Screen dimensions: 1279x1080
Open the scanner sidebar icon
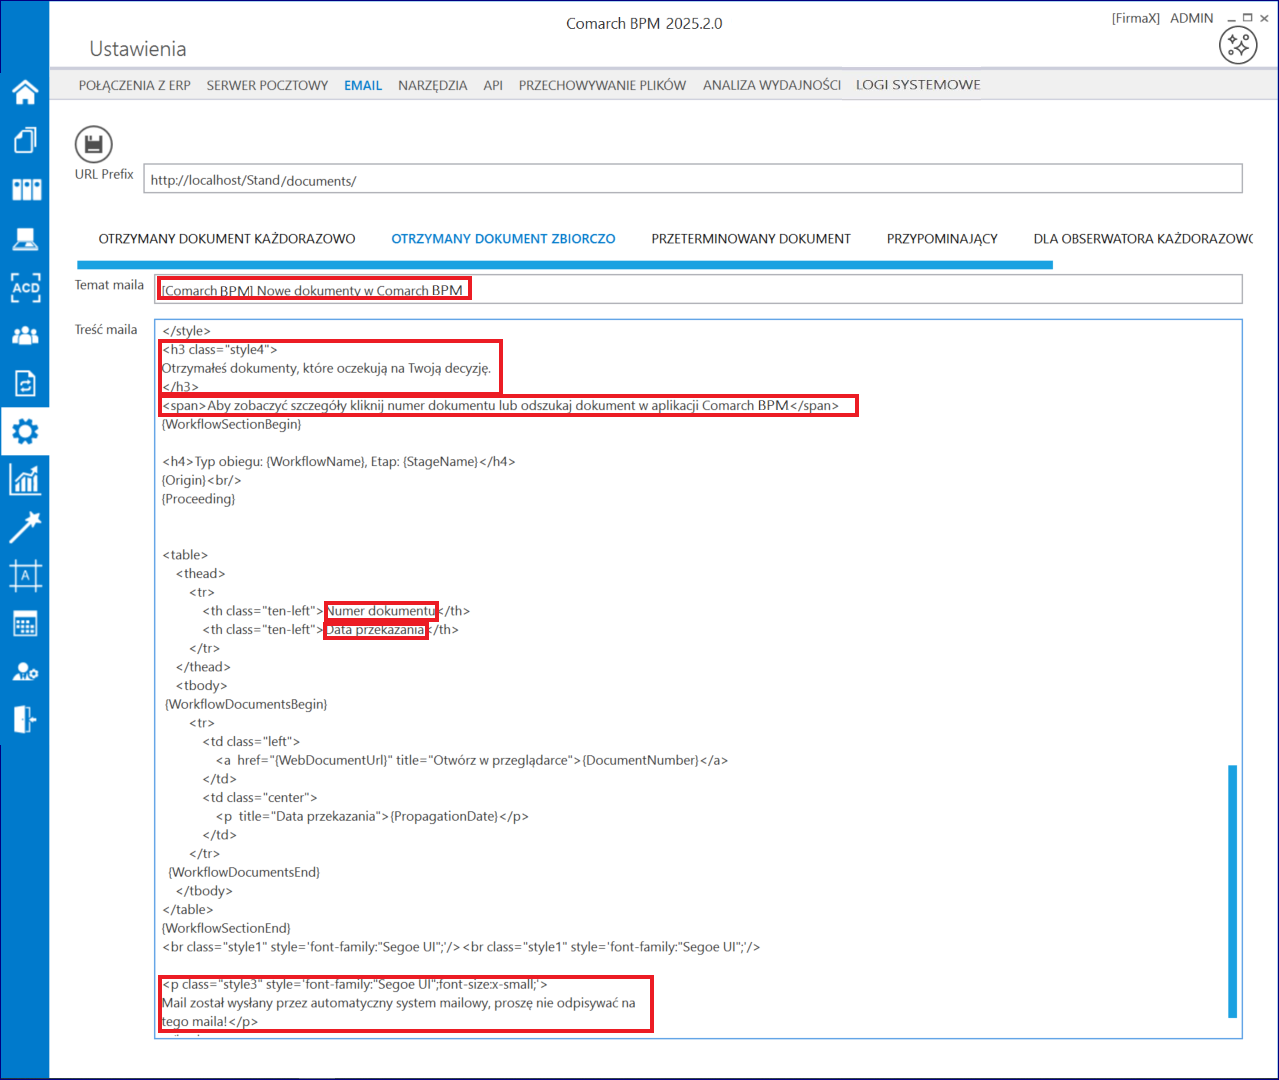[x=25, y=239]
